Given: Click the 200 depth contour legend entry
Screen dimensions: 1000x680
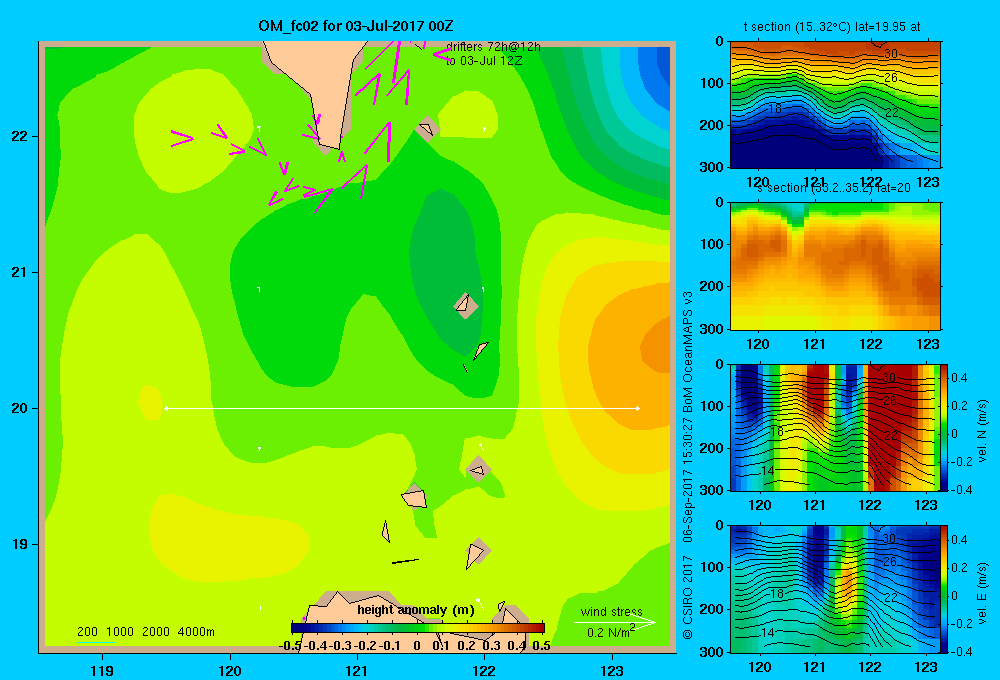Looking at the screenshot, I should click(x=87, y=632).
